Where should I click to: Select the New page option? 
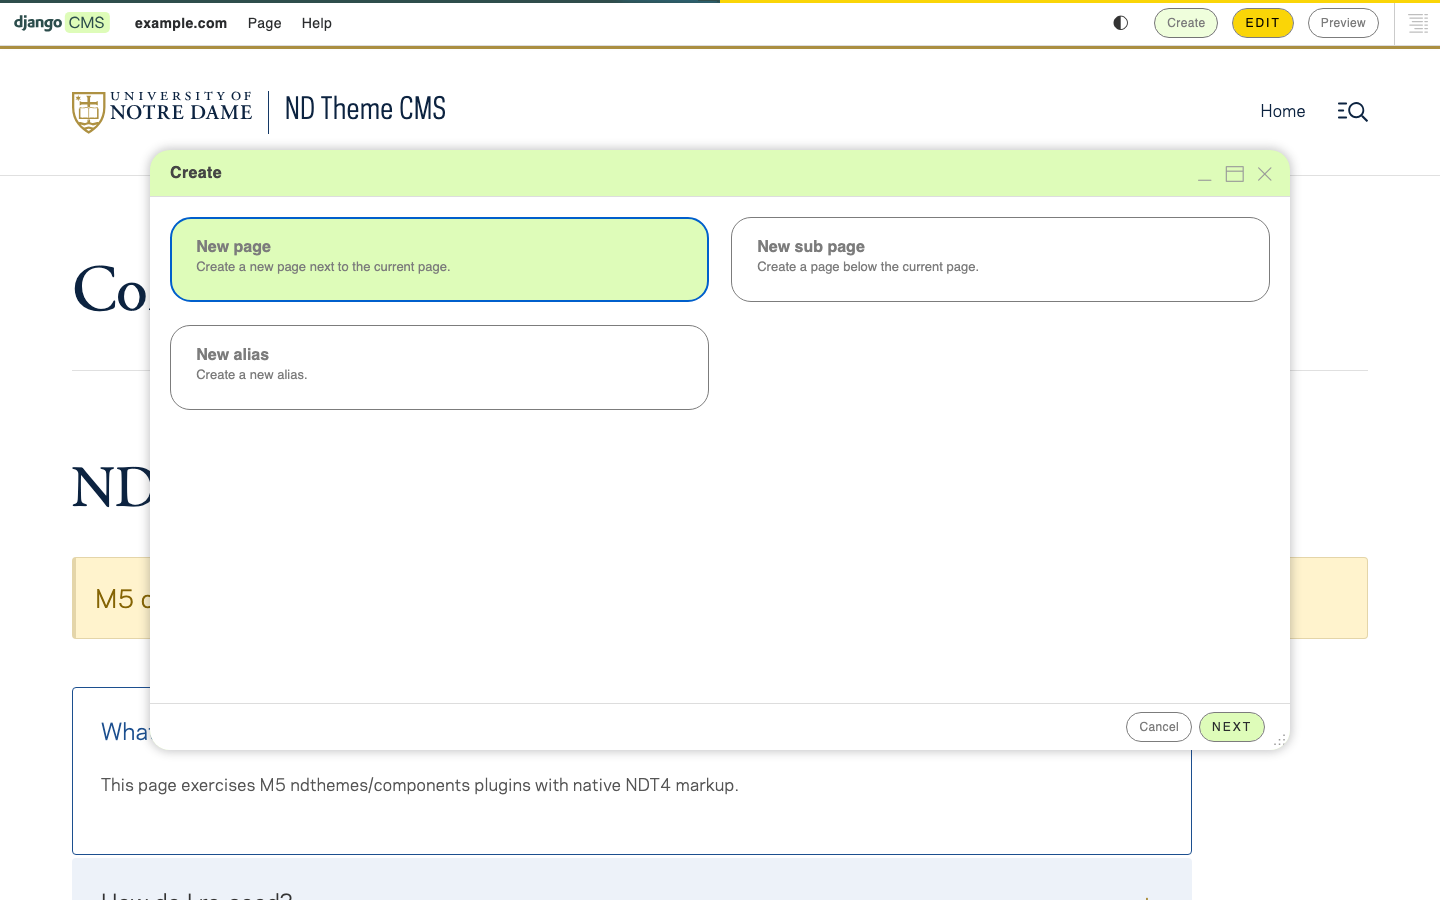[x=439, y=259]
